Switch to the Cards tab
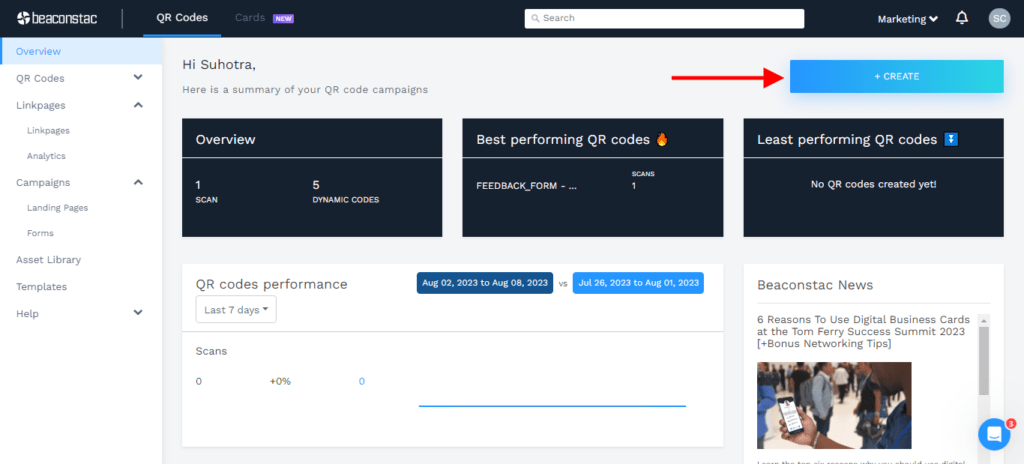 [249, 18]
